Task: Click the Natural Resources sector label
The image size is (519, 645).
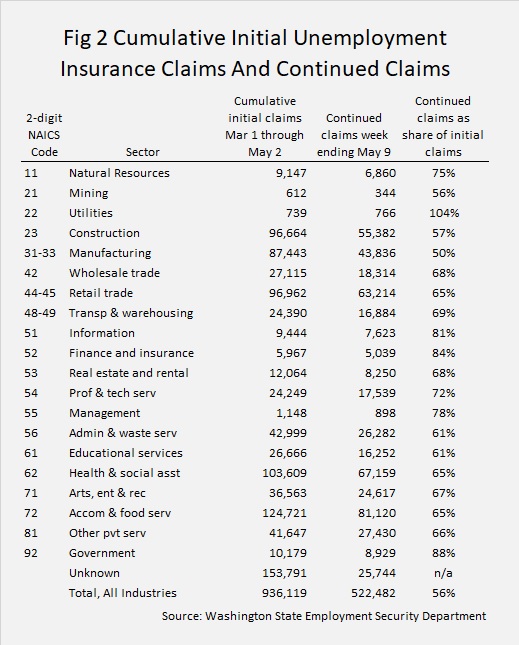Action: pyautogui.click(x=119, y=173)
